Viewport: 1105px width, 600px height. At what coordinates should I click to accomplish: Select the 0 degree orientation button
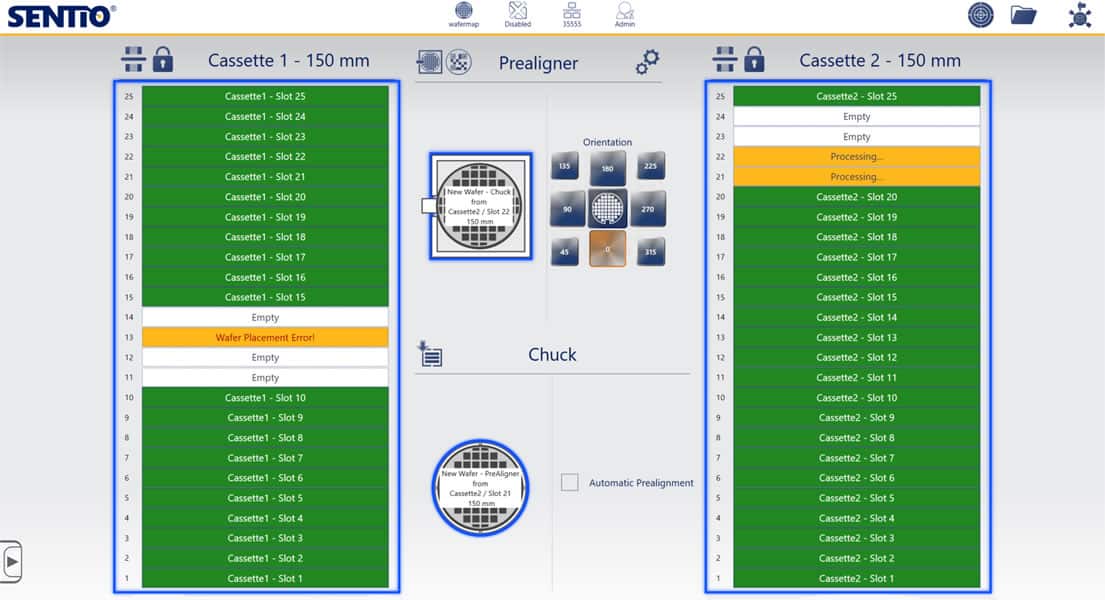[607, 248]
